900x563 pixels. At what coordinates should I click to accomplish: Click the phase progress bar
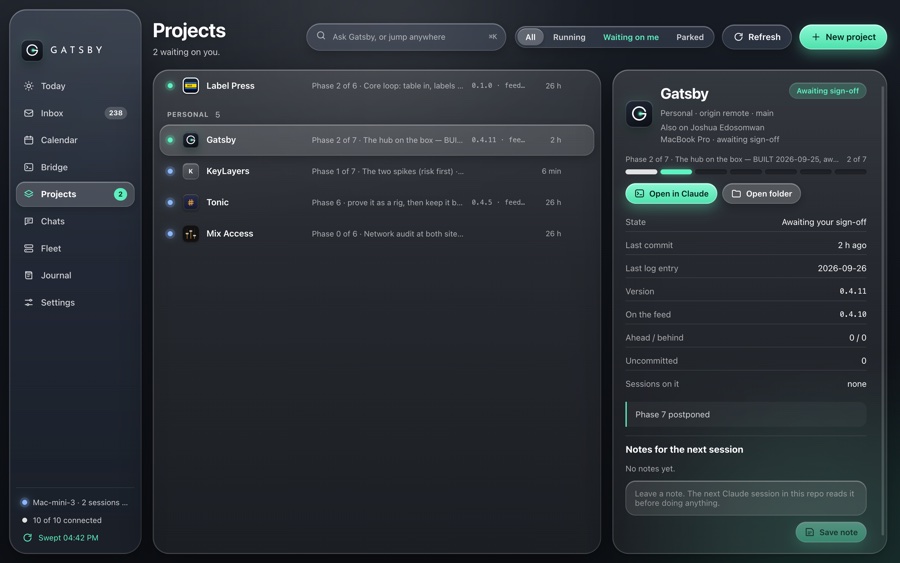pyautogui.click(x=746, y=172)
